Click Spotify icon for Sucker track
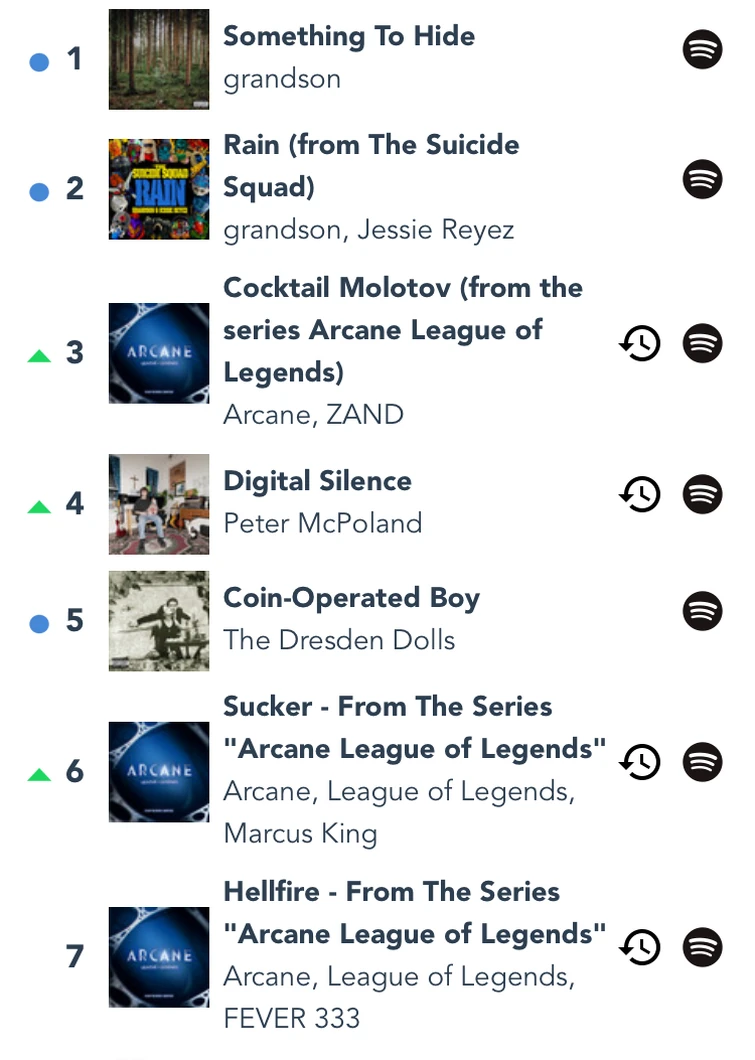Screen dimensions: 755x1060 (x=702, y=762)
